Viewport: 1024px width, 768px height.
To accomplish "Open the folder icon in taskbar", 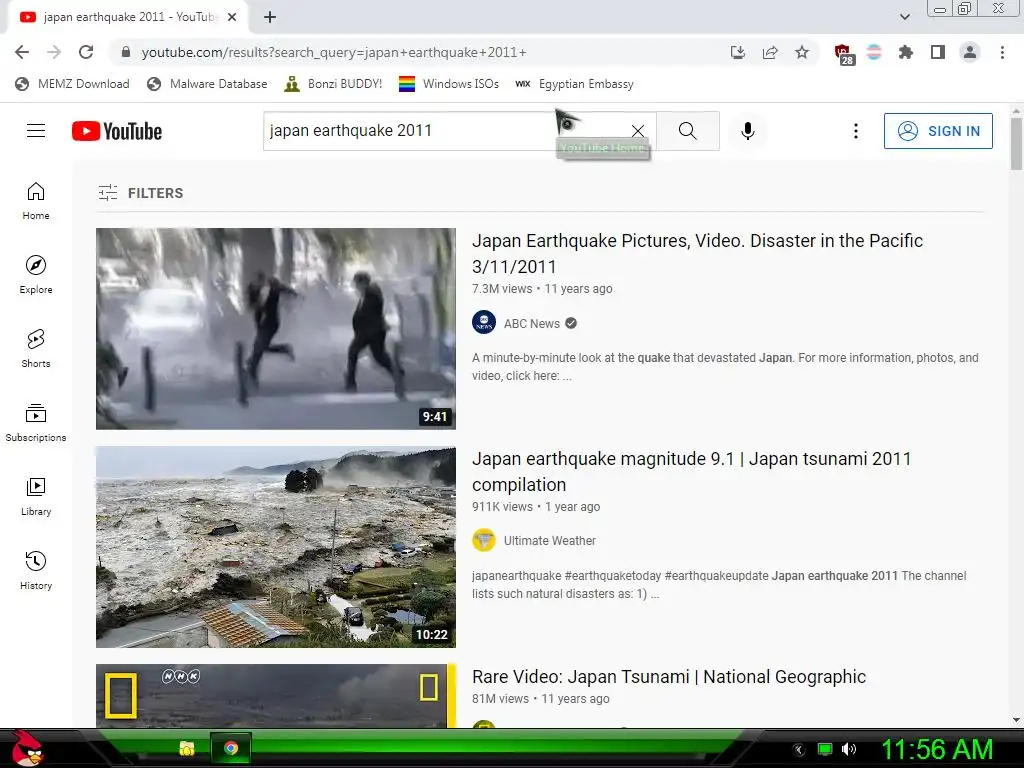I will (187, 748).
